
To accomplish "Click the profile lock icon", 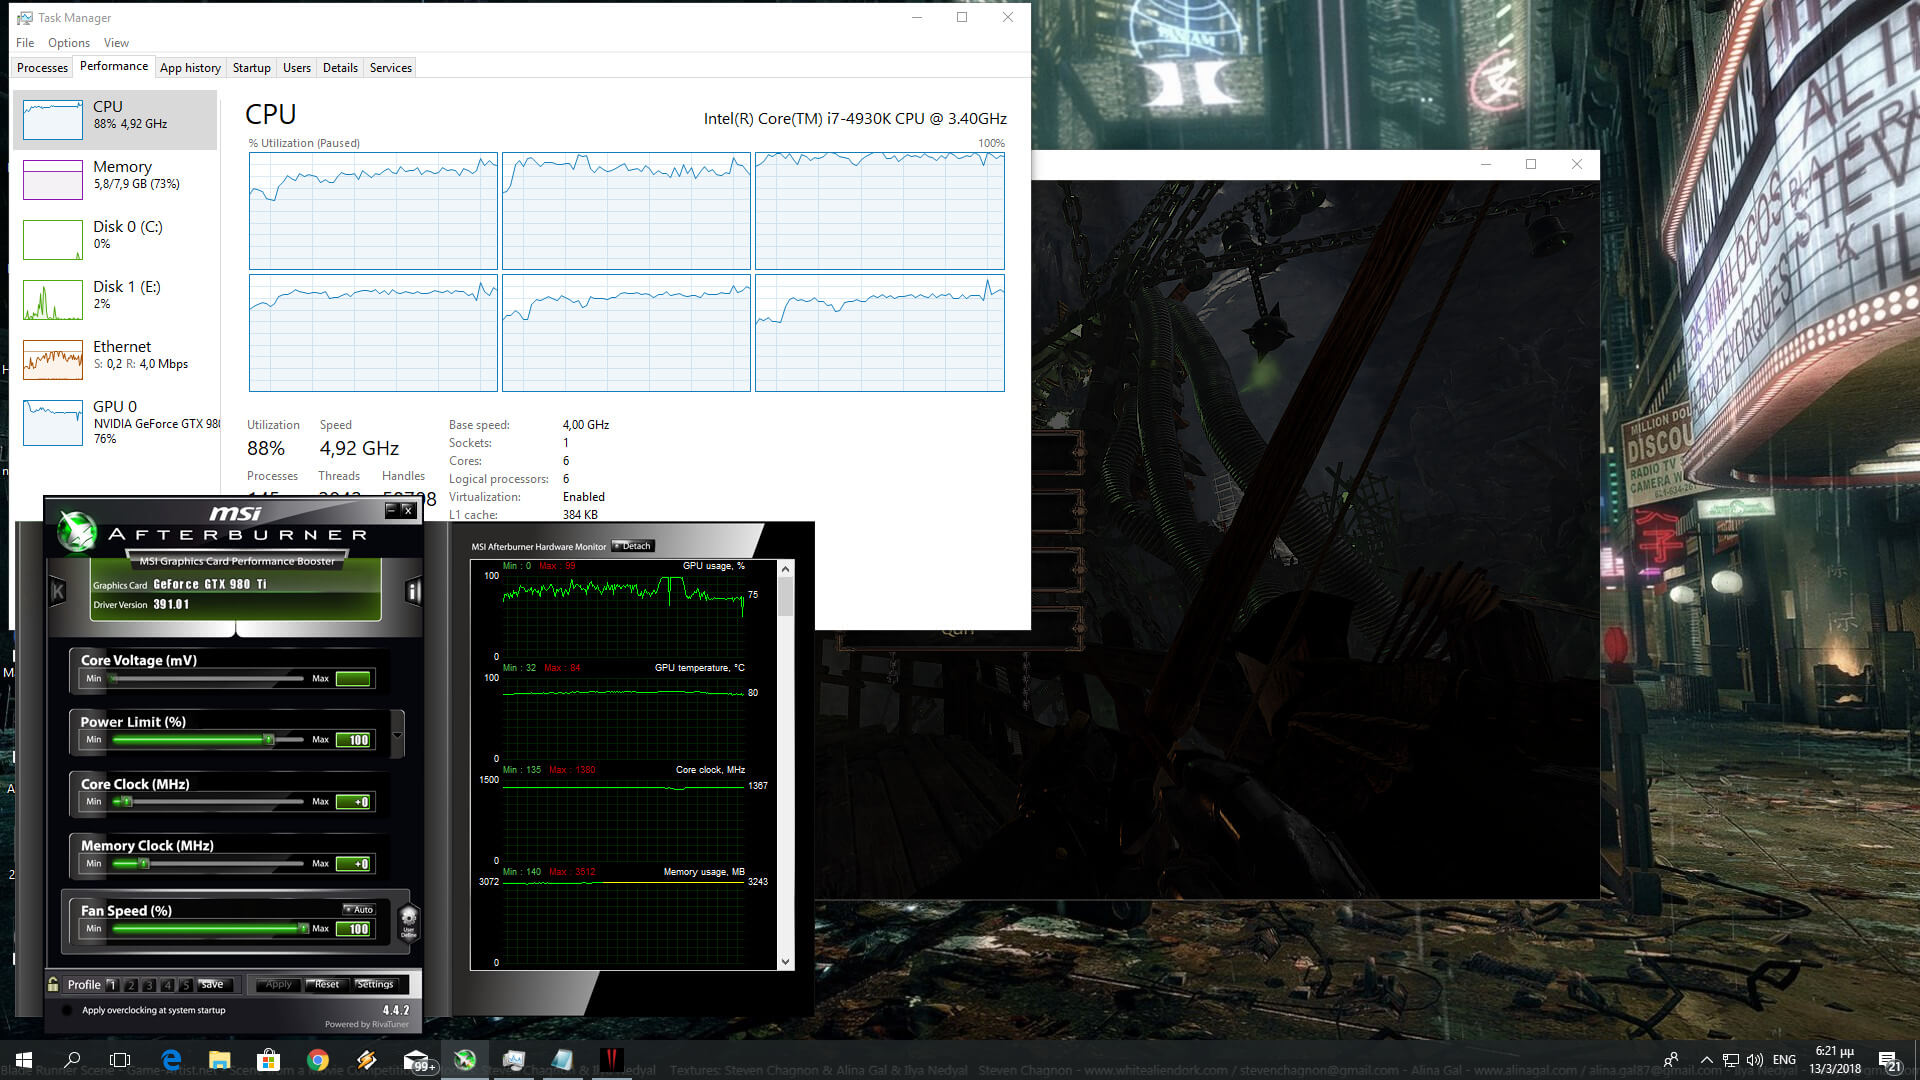I will click(53, 985).
